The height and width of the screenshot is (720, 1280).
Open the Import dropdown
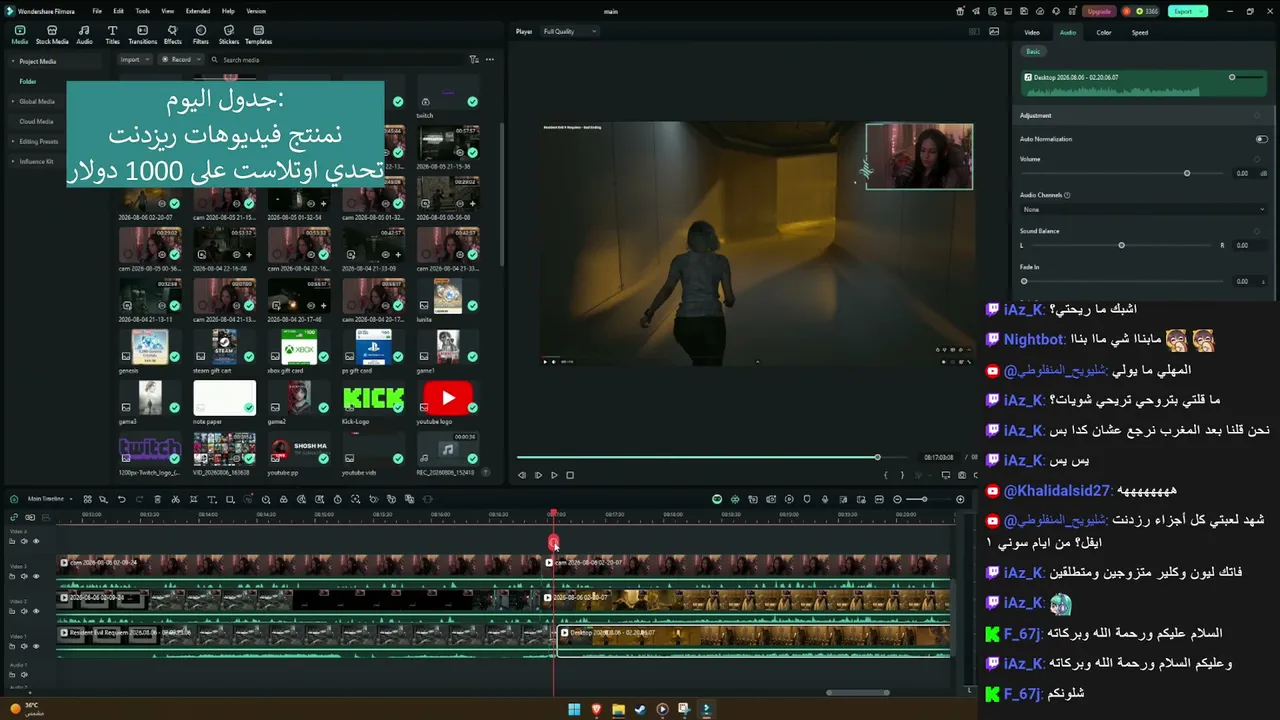coord(135,59)
